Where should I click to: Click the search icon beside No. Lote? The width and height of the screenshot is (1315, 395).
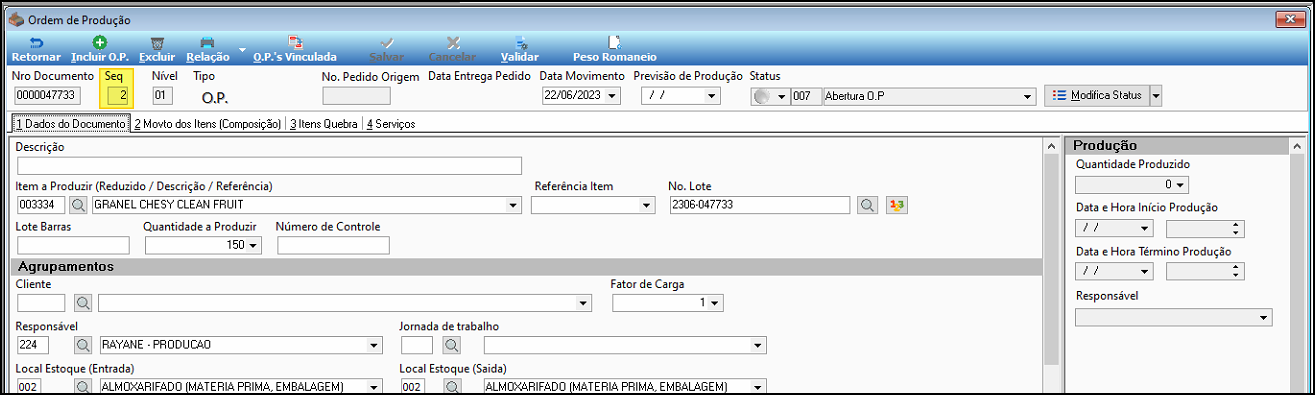(868, 205)
